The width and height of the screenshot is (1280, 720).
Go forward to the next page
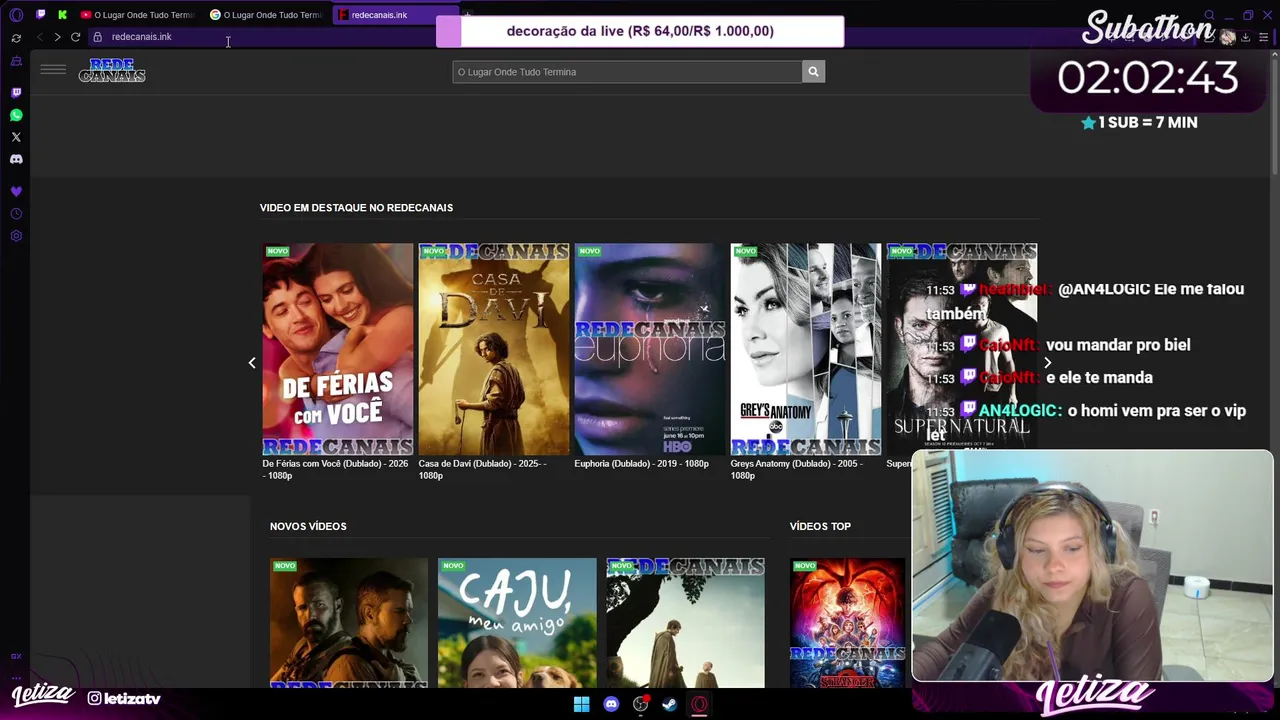(57, 37)
